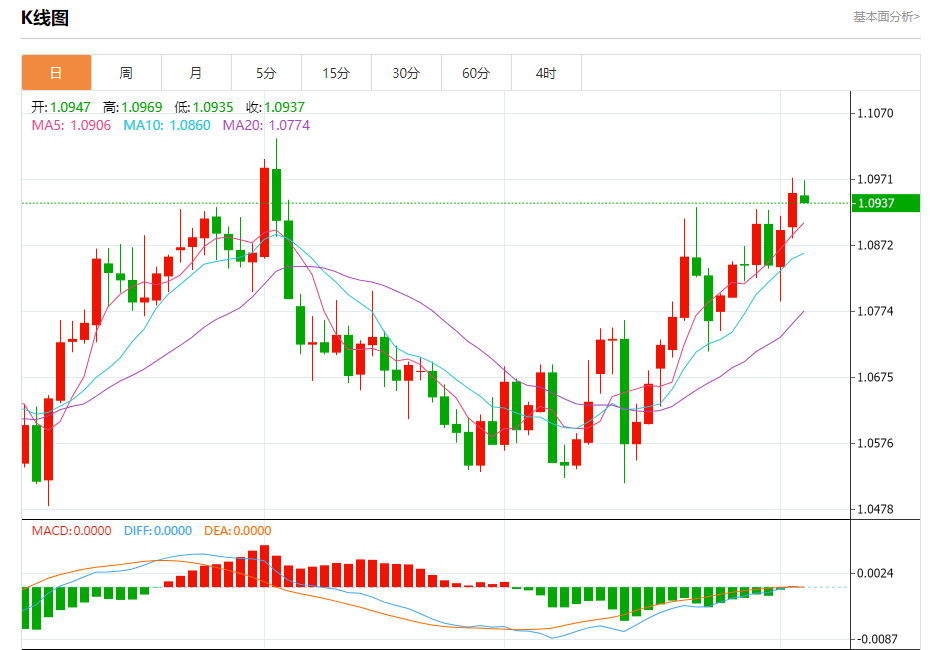Open the 5分 interval tab
Image resolution: width=935 pixels, height=650 pixels.
pos(266,73)
